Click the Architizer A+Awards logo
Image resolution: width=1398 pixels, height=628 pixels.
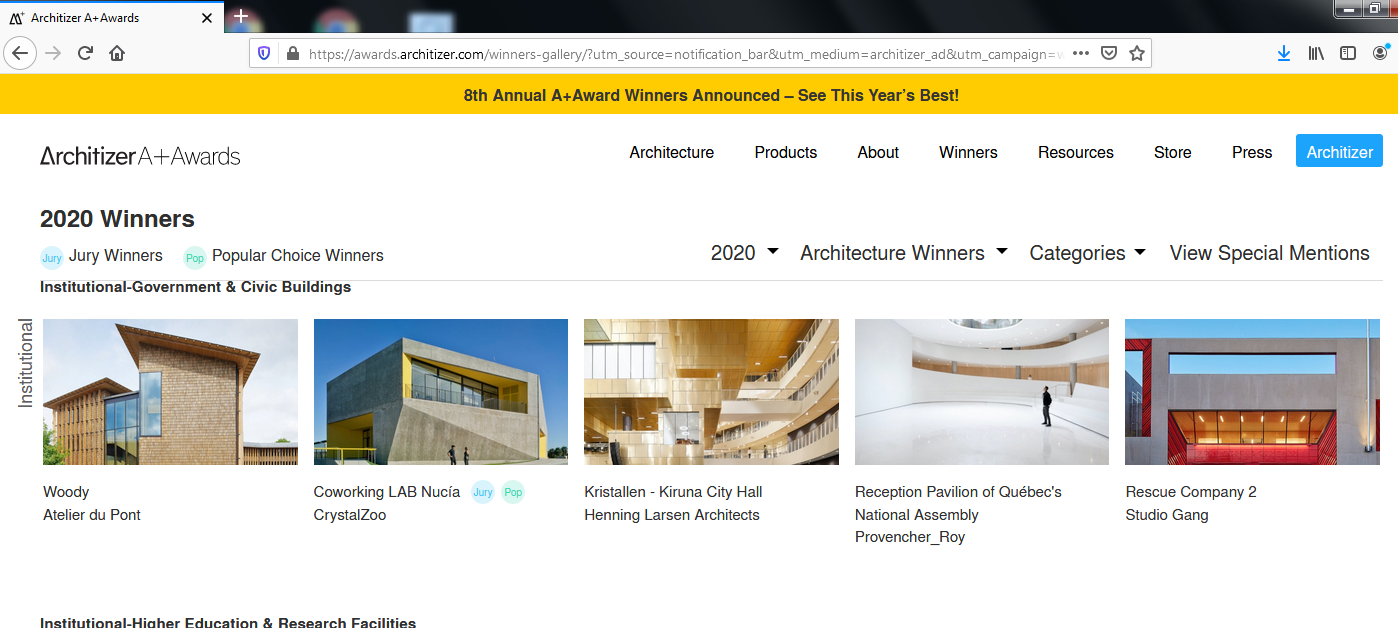(140, 156)
